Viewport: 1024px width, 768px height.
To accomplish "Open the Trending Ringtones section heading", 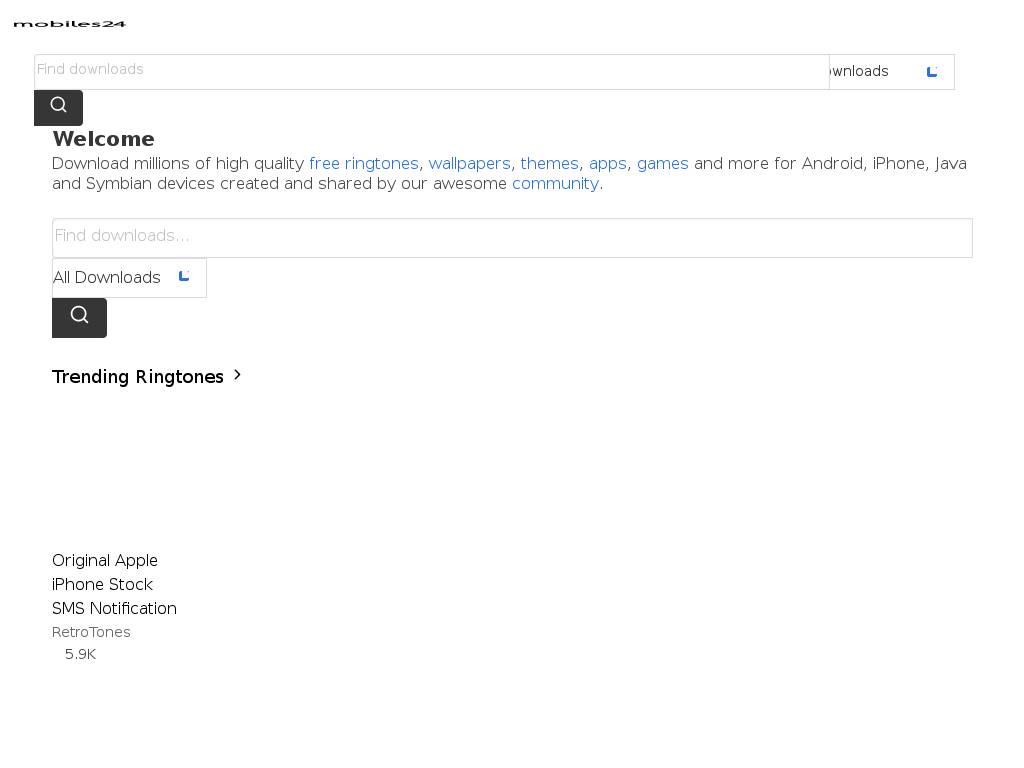I will 138,377.
